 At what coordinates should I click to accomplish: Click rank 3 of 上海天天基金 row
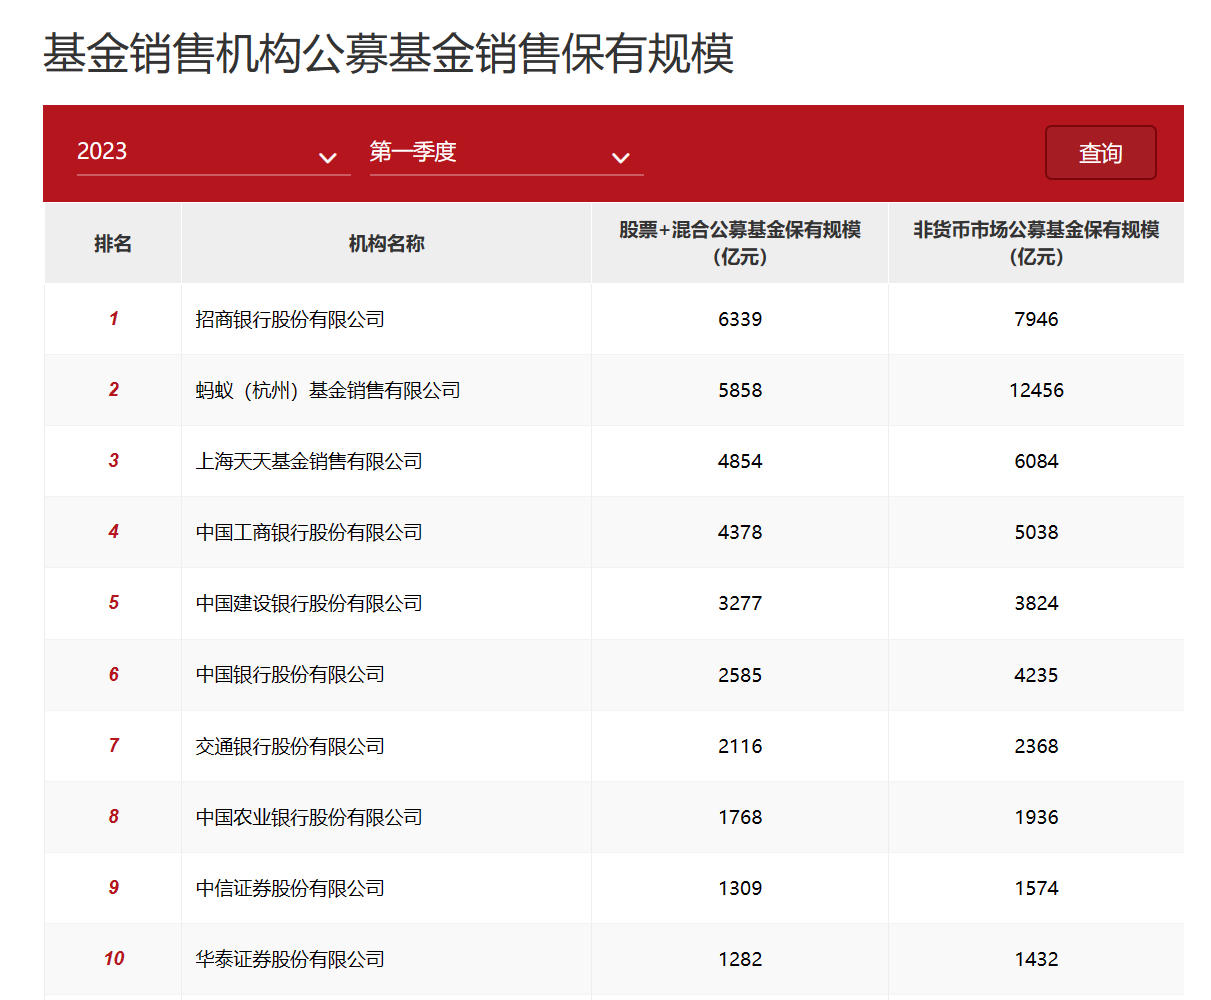tap(113, 461)
